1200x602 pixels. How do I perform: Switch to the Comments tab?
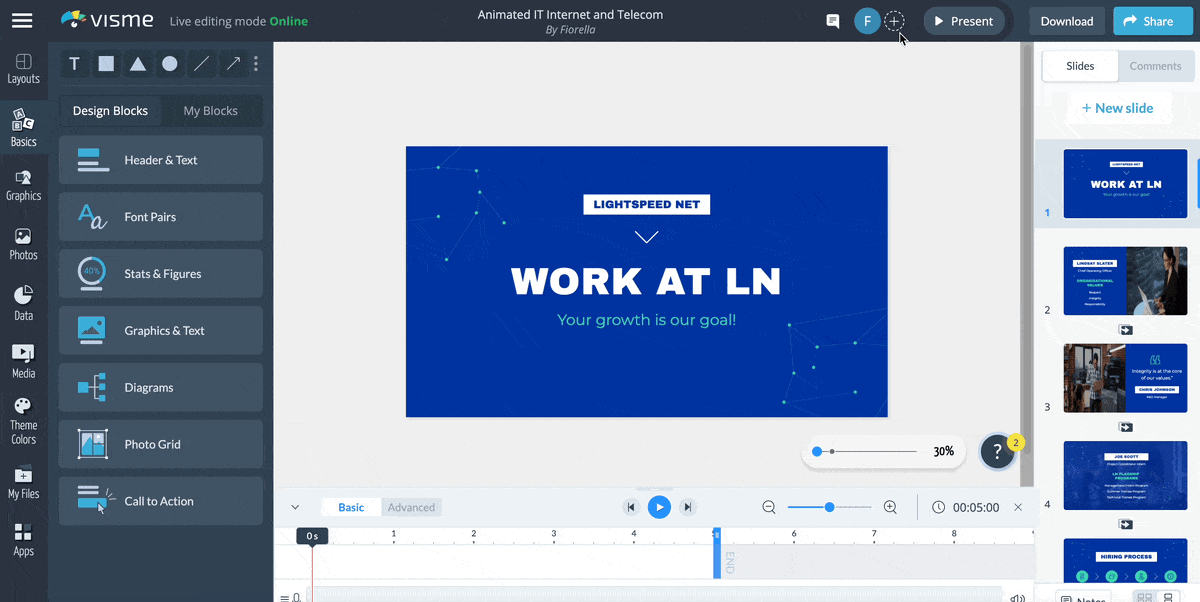1155,66
